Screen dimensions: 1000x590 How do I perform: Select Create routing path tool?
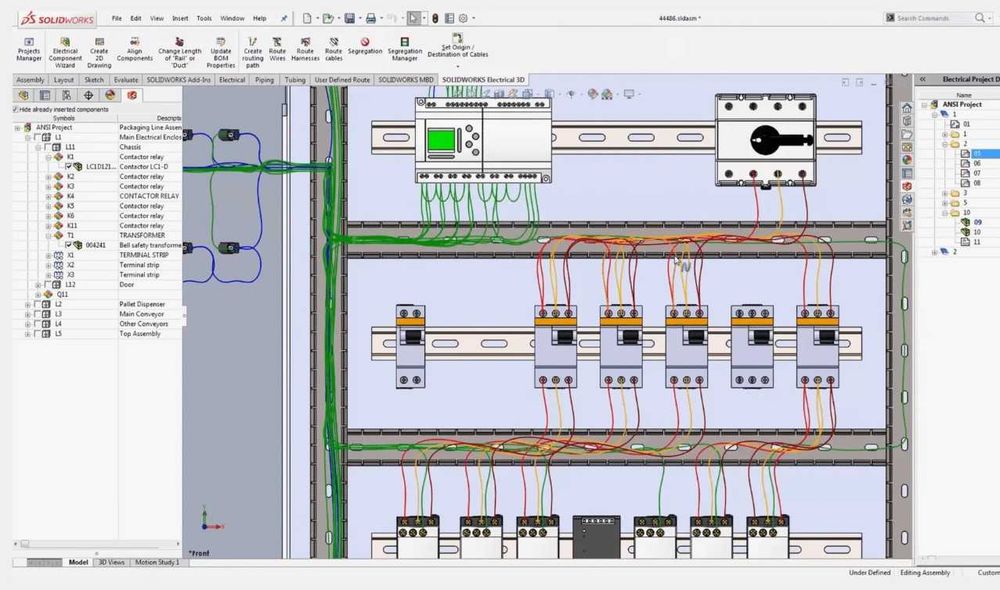tap(253, 52)
